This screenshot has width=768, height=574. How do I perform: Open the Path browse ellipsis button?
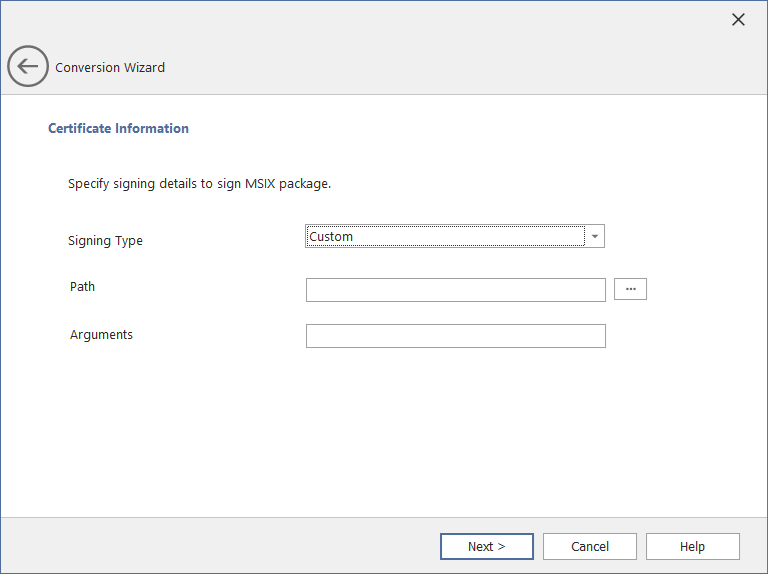click(630, 289)
